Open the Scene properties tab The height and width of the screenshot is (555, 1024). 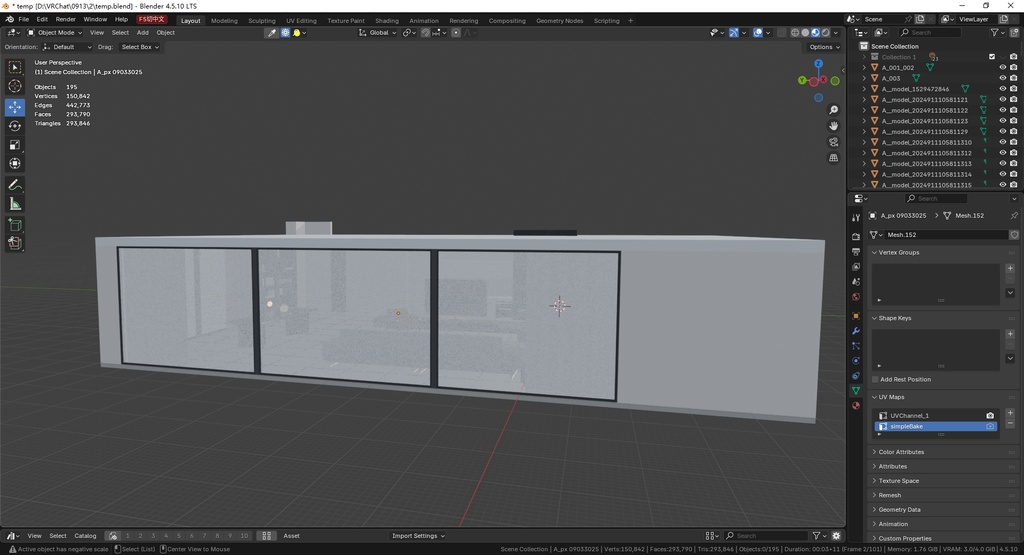[856, 281]
